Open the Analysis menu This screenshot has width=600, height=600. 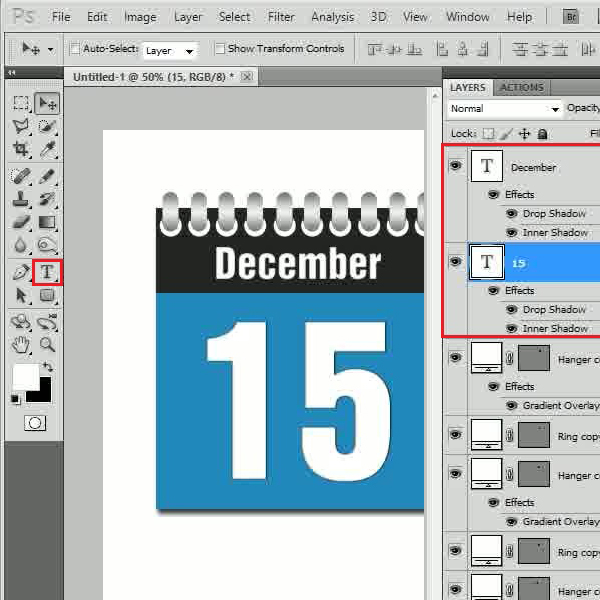point(333,17)
